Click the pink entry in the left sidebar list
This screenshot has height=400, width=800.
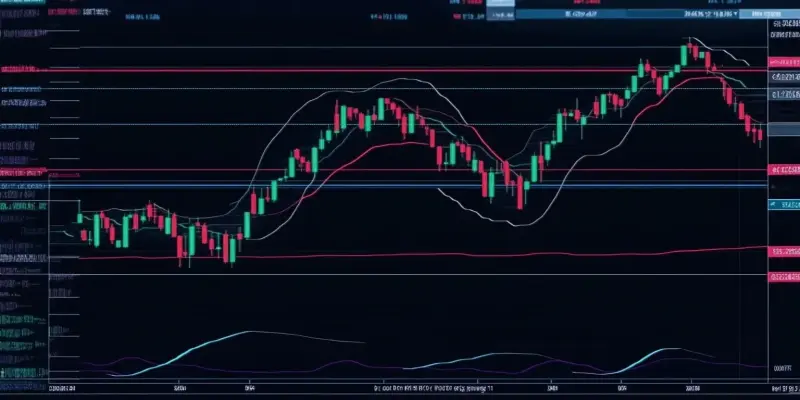click(20, 69)
